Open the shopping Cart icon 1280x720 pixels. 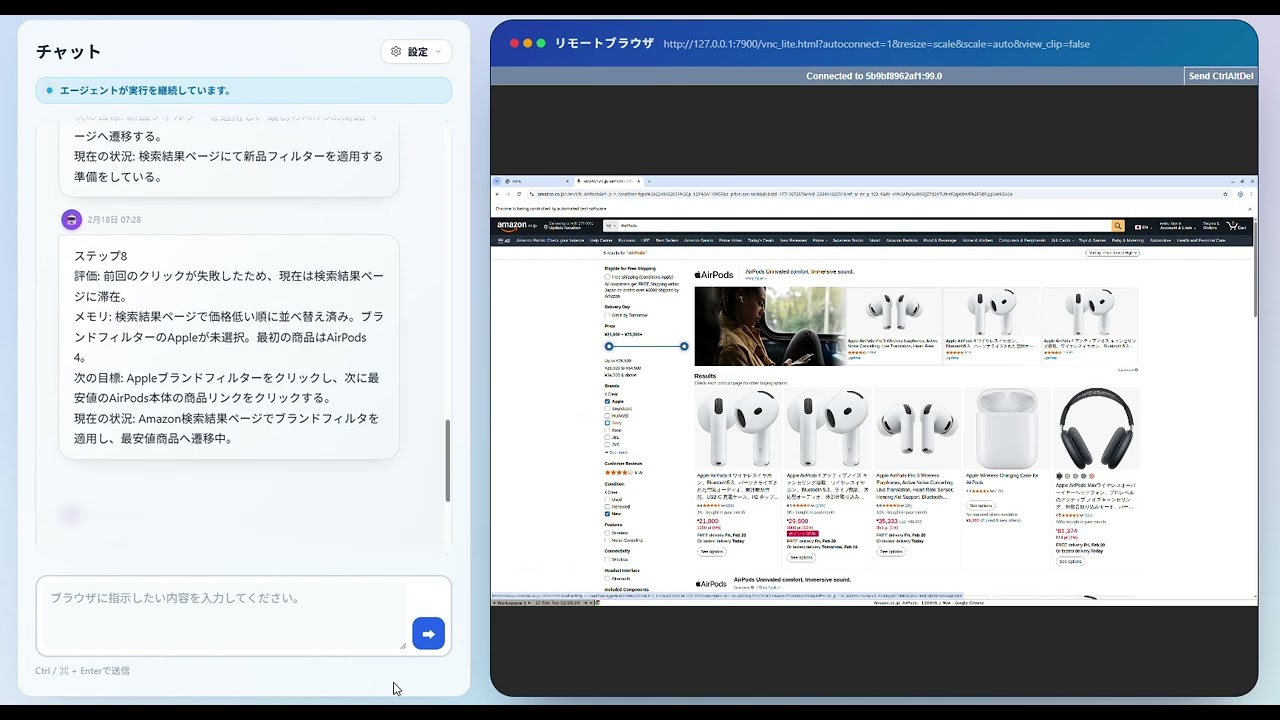coord(1238,226)
